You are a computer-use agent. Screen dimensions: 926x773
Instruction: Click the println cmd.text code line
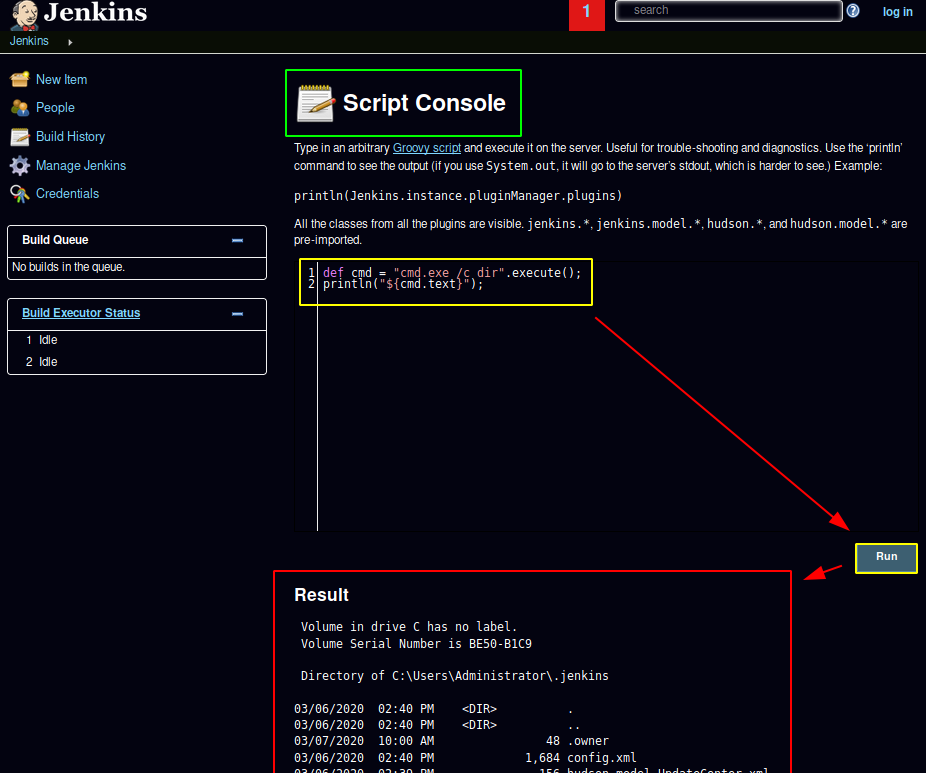coord(403,284)
